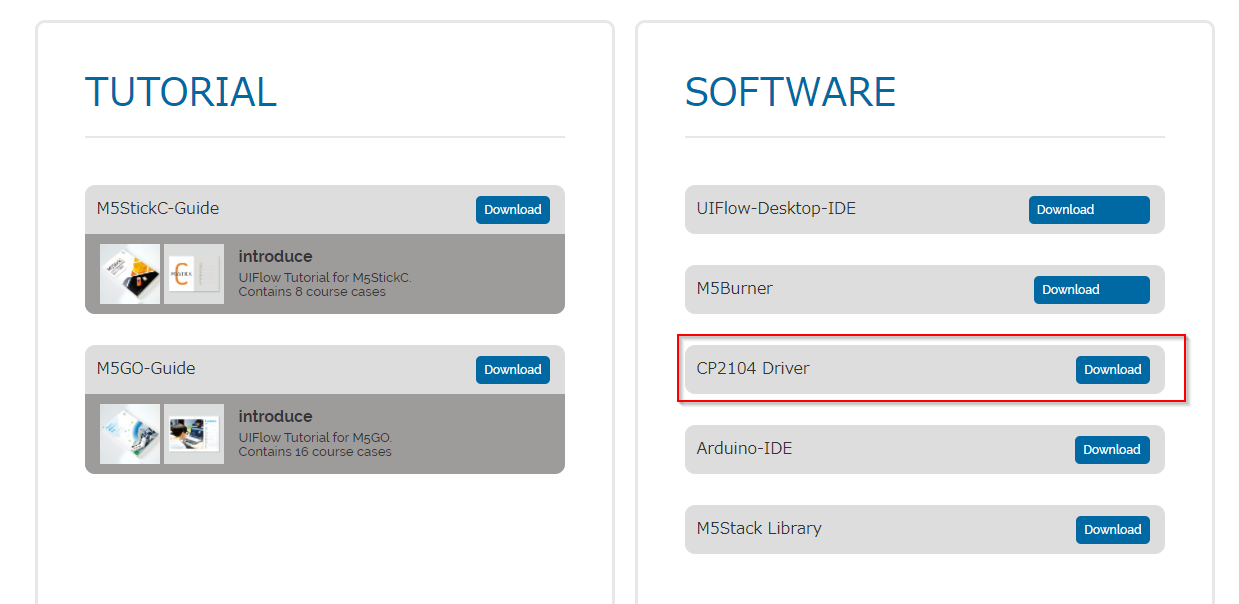Download the M5Burner tool
This screenshot has width=1239, height=604.
point(1092,290)
